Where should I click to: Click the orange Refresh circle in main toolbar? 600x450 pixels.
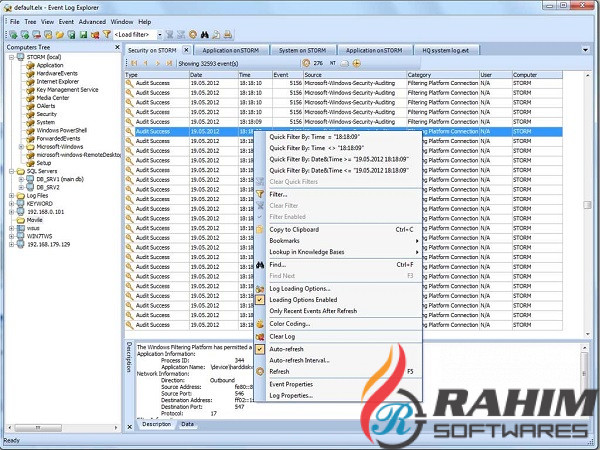click(x=193, y=35)
